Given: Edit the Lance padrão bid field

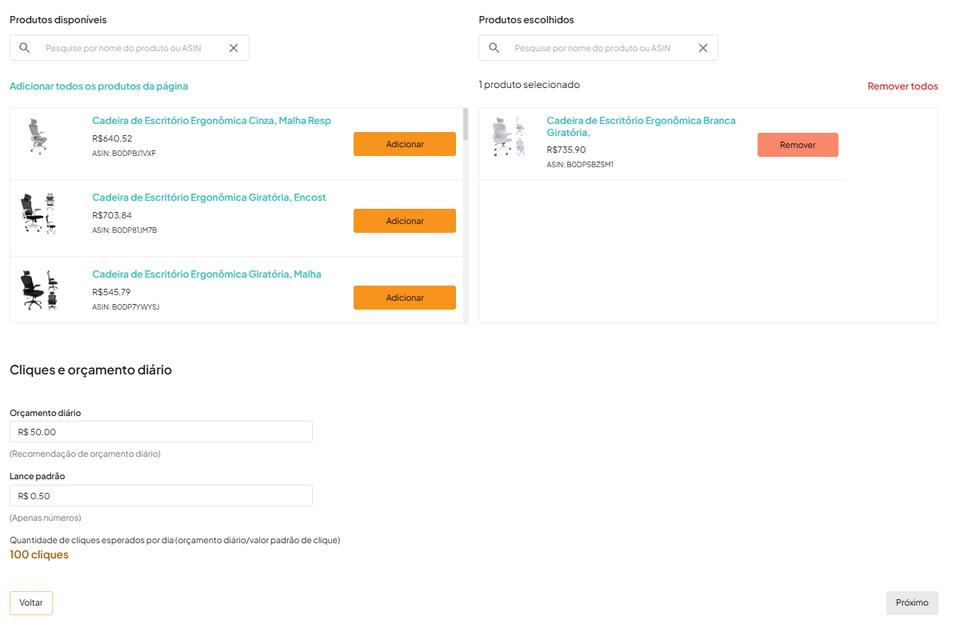Looking at the screenshot, I should point(161,496).
